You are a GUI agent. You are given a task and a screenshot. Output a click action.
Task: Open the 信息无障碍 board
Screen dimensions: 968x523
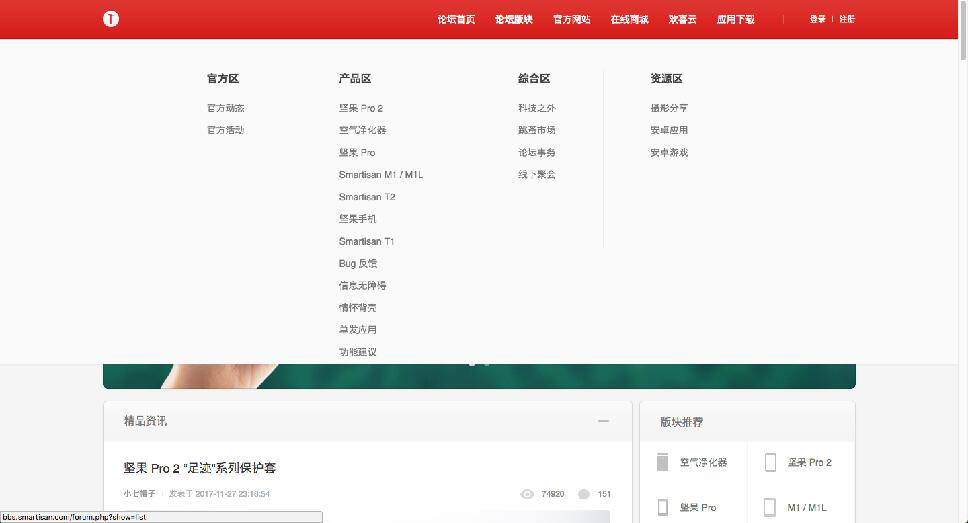[362, 285]
